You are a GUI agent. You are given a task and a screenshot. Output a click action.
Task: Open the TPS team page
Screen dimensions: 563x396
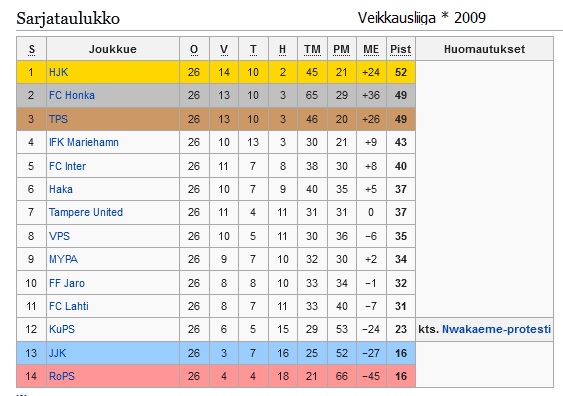pos(58,119)
